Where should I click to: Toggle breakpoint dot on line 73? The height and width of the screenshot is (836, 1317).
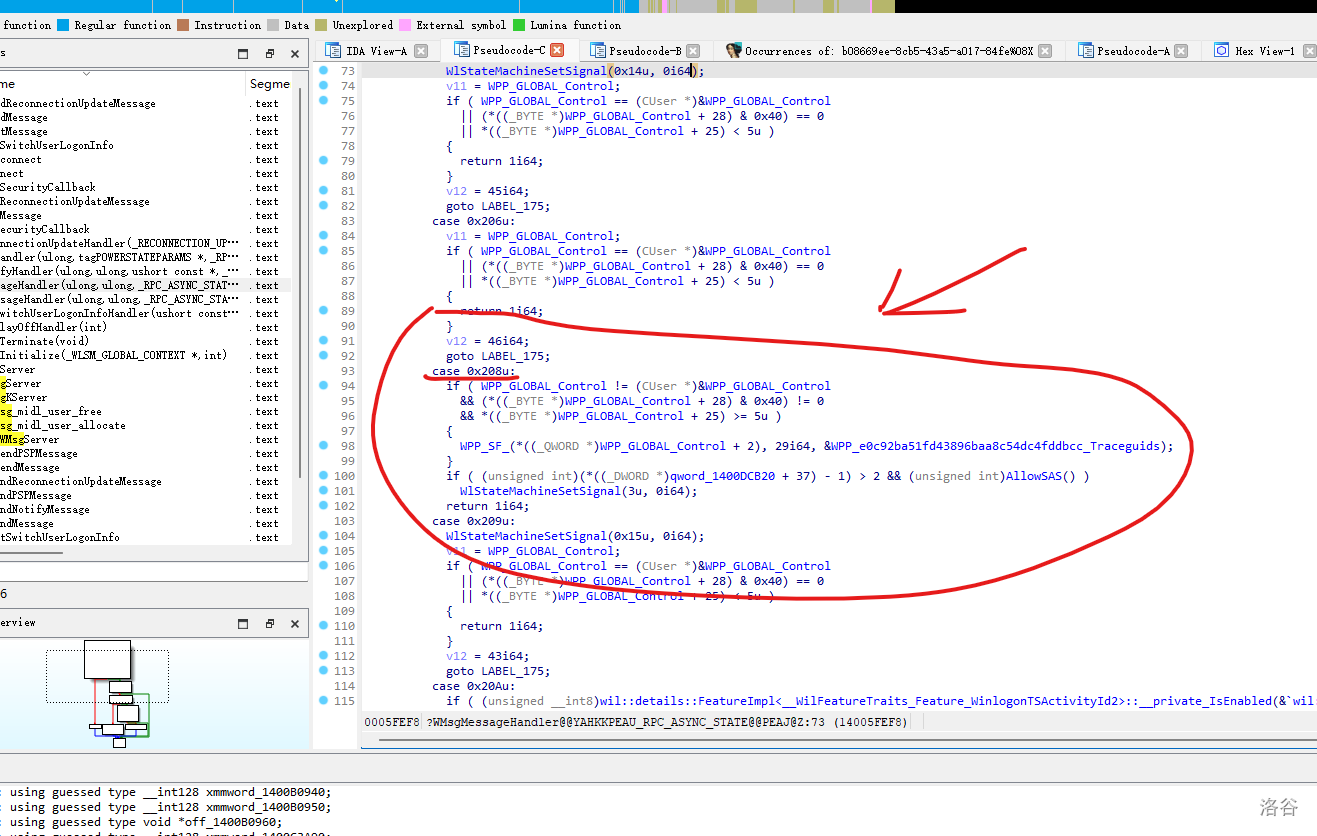tap(323, 71)
